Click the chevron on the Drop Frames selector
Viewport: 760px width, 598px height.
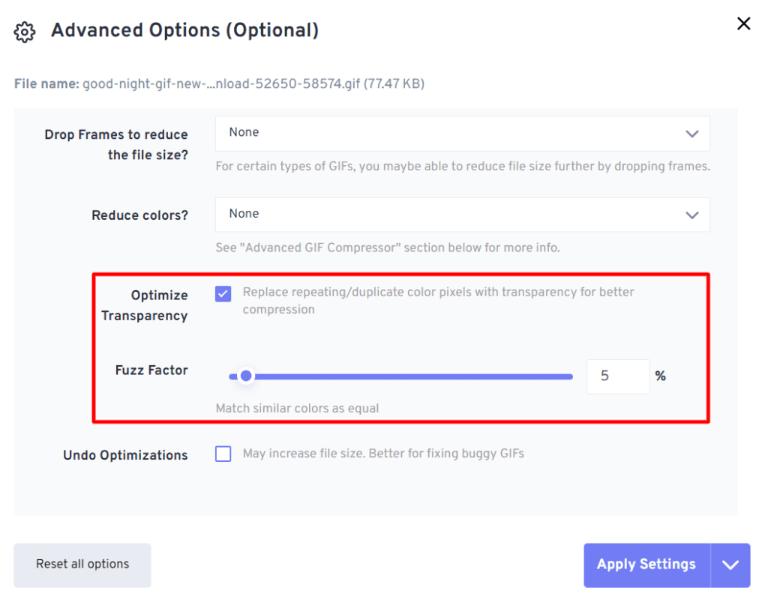coord(692,134)
